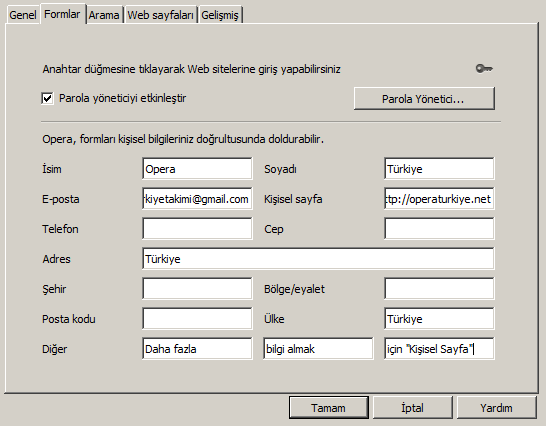Click the Ülke label
The width and height of the screenshot is (546, 426).
pyautogui.click(x=274, y=319)
